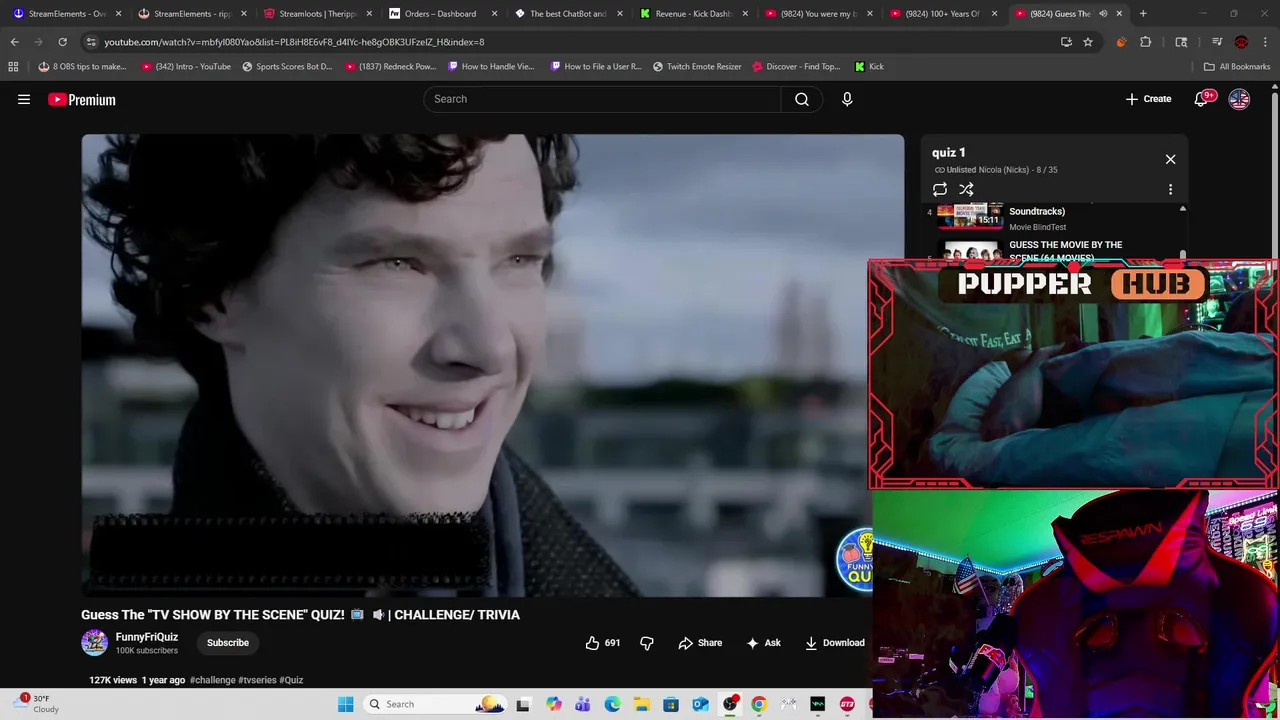Image resolution: width=1280 pixels, height=720 pixels.
Task: Bookmark this page with the star icon
Action: coord(1088,42)
